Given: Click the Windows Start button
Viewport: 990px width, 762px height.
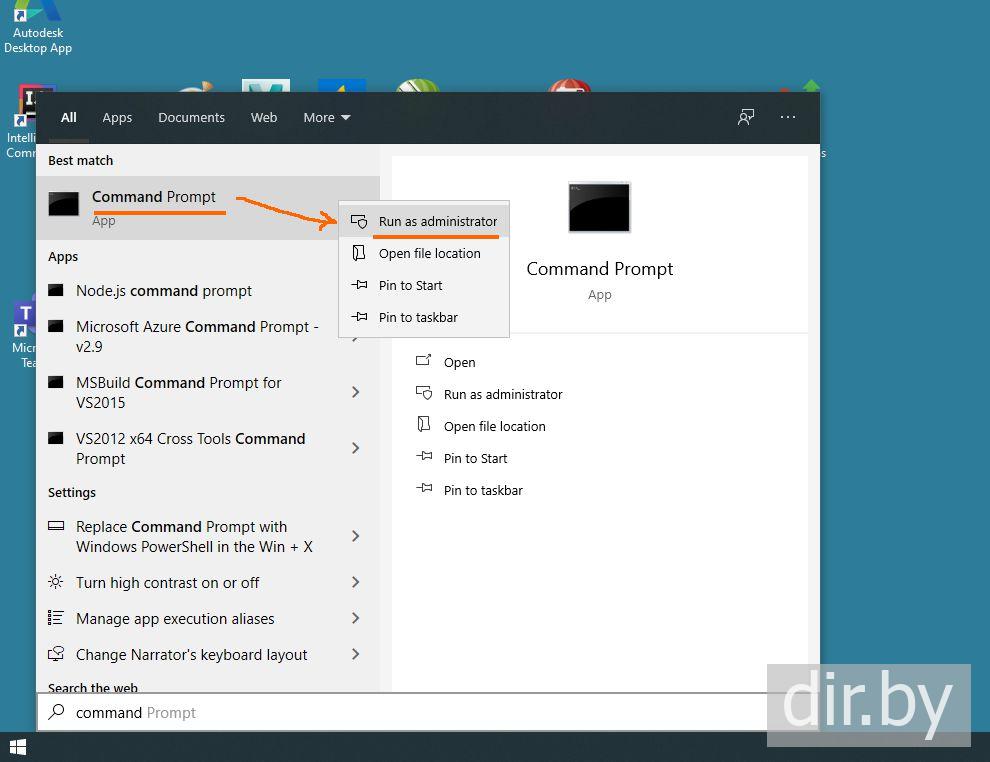Looking at the screenshot, I should [17, 747].
